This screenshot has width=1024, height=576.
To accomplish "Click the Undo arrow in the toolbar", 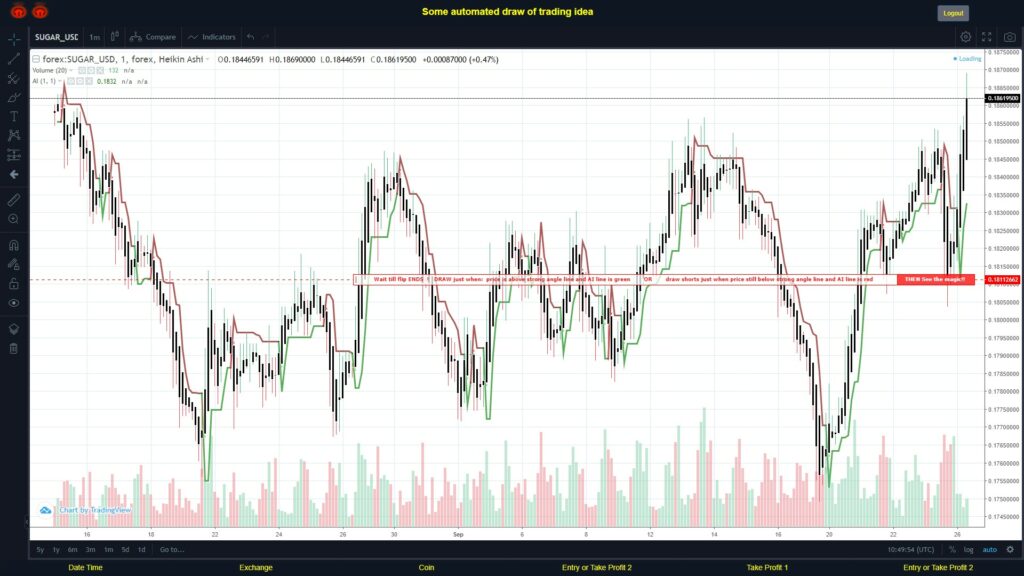I will (x=250, y=36).
